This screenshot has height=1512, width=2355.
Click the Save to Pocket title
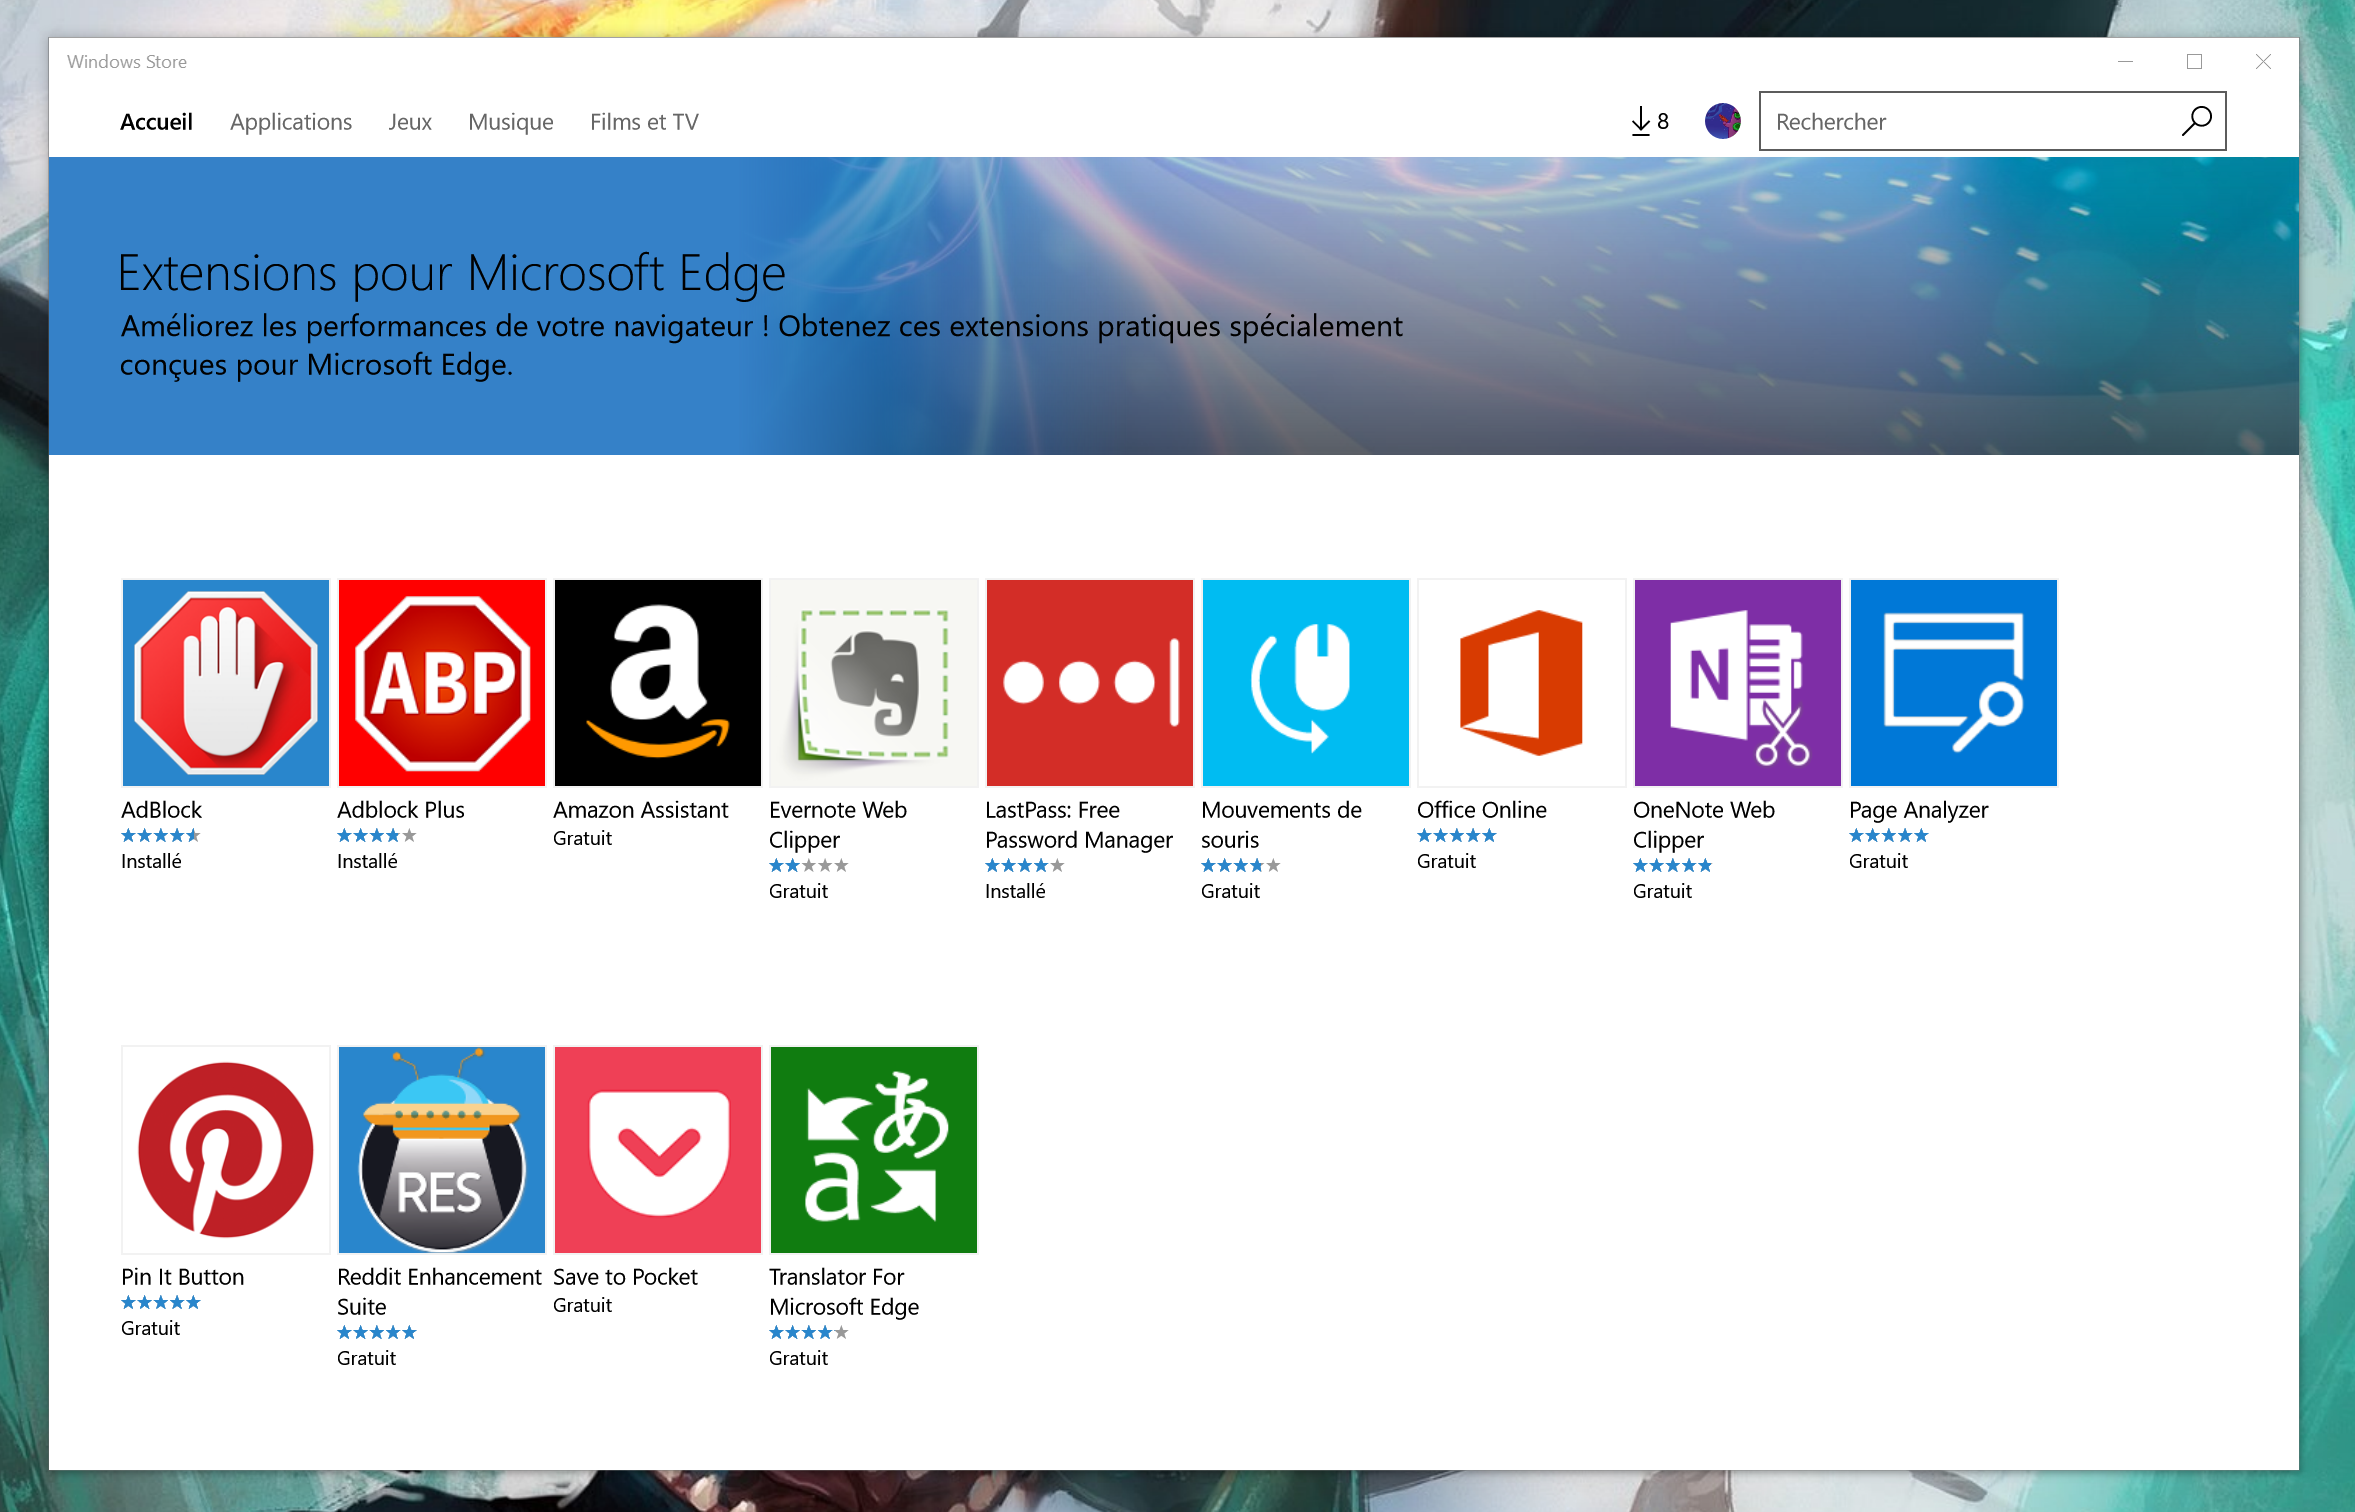[626, 1277]
